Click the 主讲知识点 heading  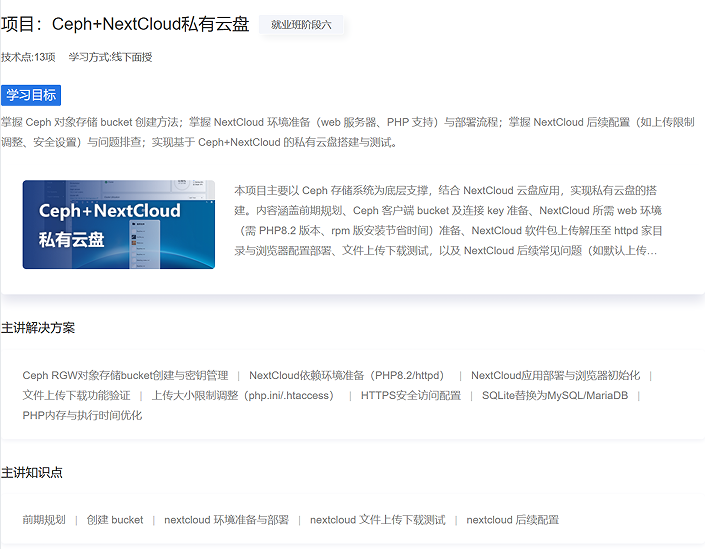tap(31, 473)
